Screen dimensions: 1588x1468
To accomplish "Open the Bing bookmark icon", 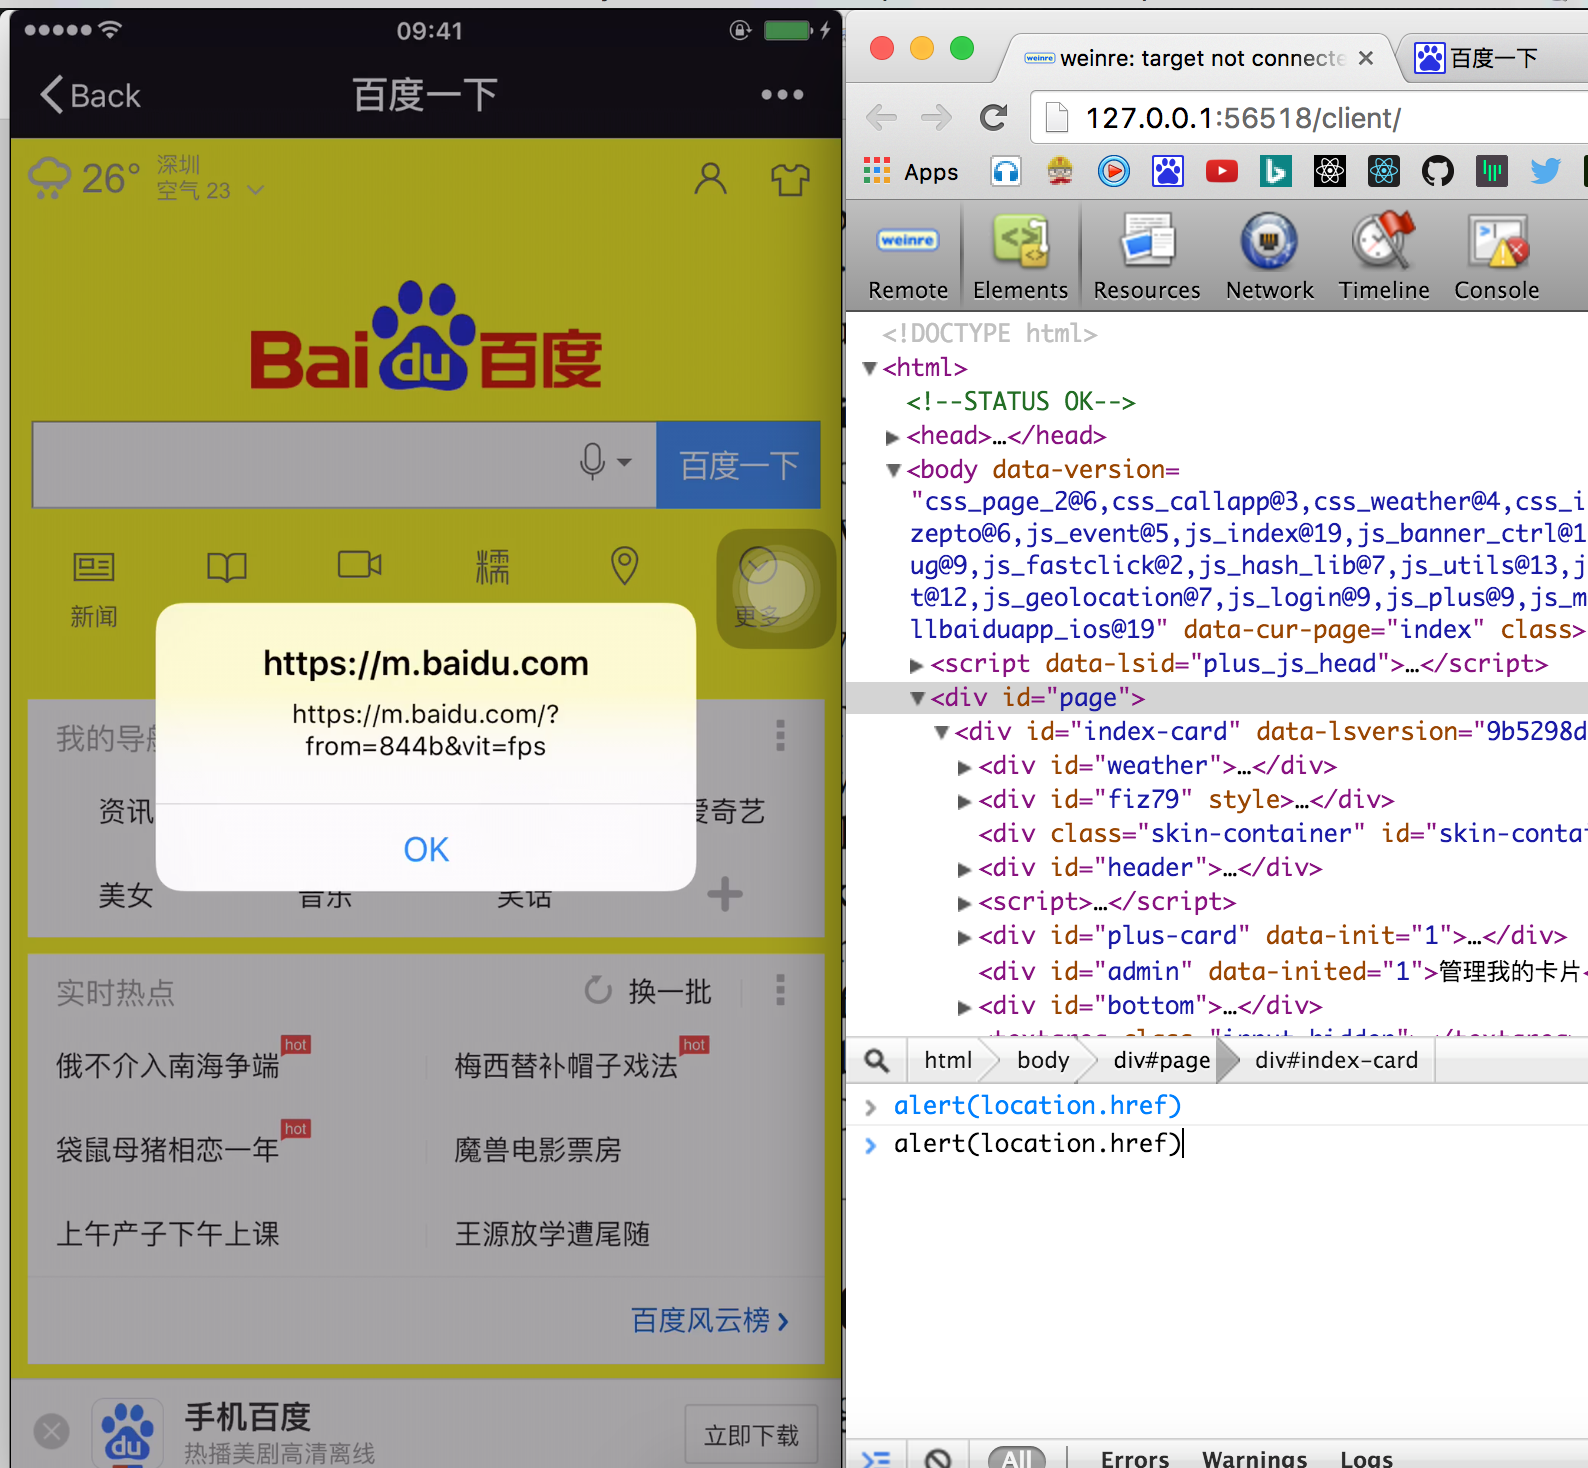I will tap(1275, 172).
